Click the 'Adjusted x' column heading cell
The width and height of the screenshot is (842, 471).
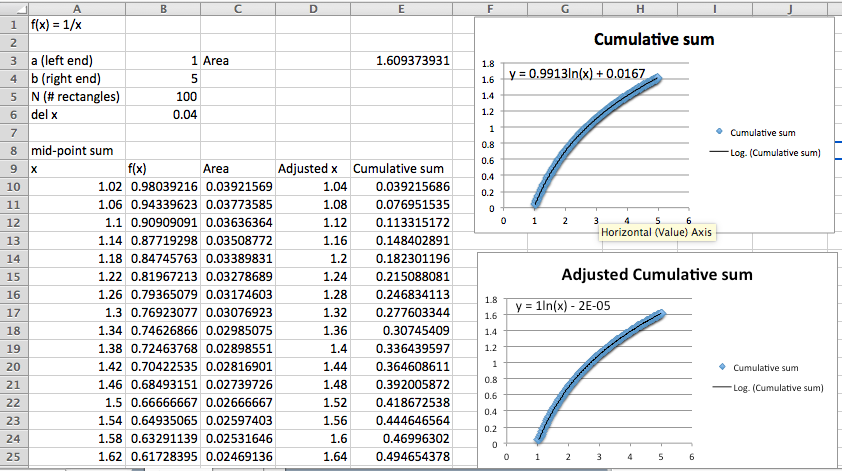312,169
